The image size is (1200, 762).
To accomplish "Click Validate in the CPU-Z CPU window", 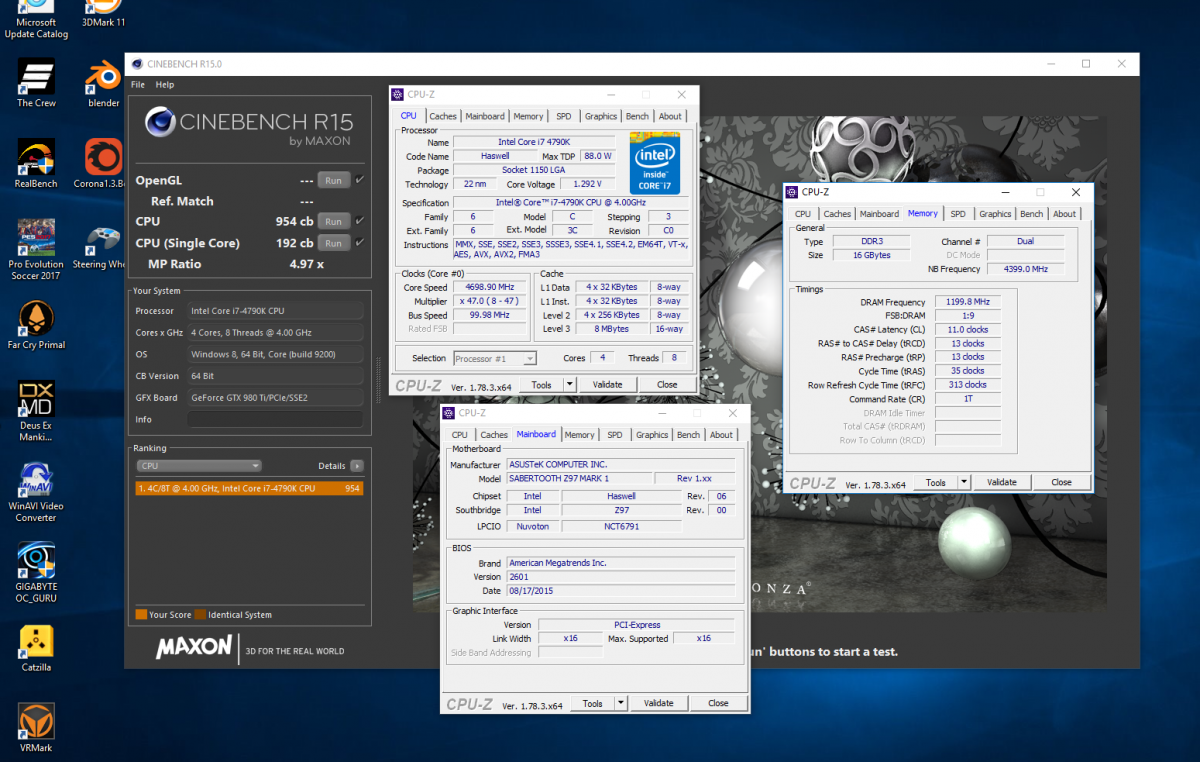I will [x=608, y=385].
